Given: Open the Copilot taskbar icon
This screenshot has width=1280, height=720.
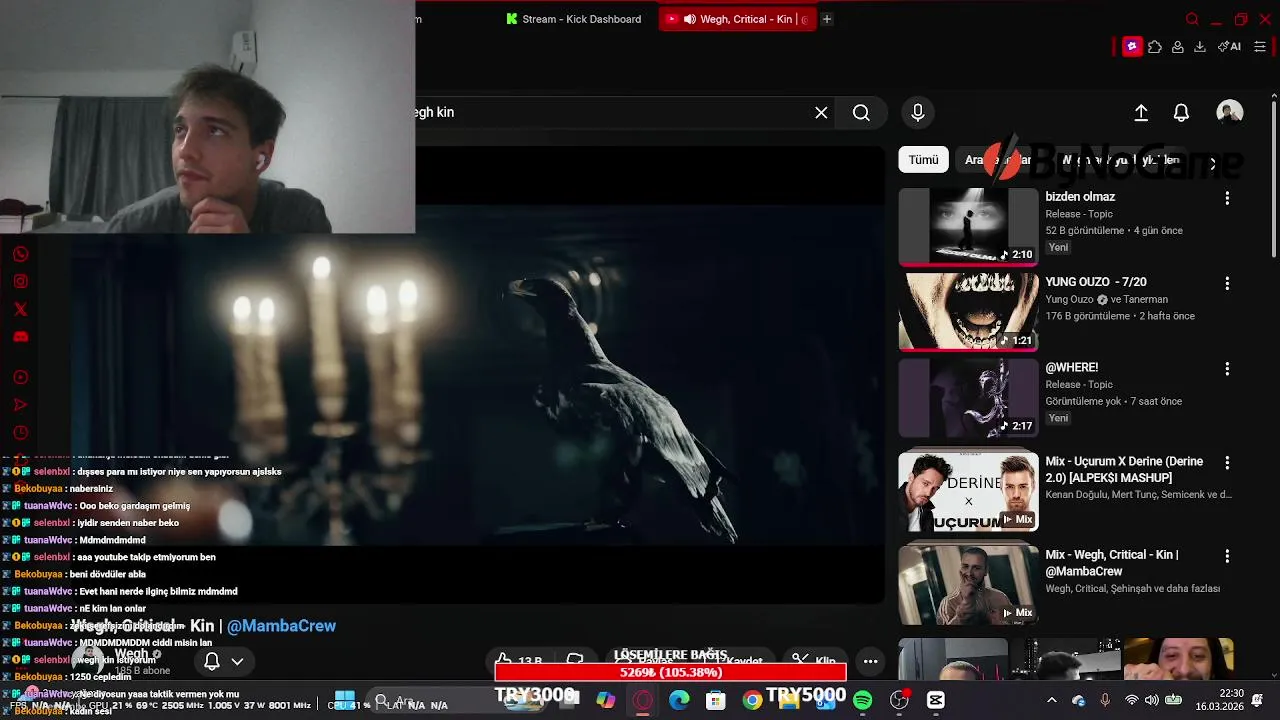Looking at the screenshot, I should tap(606, 701).
